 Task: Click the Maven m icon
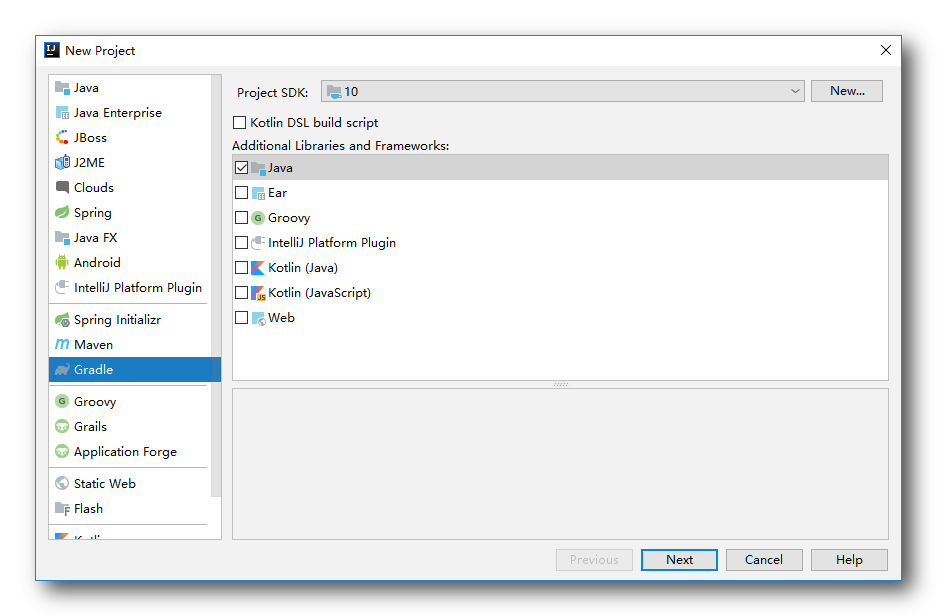[62, 345]
